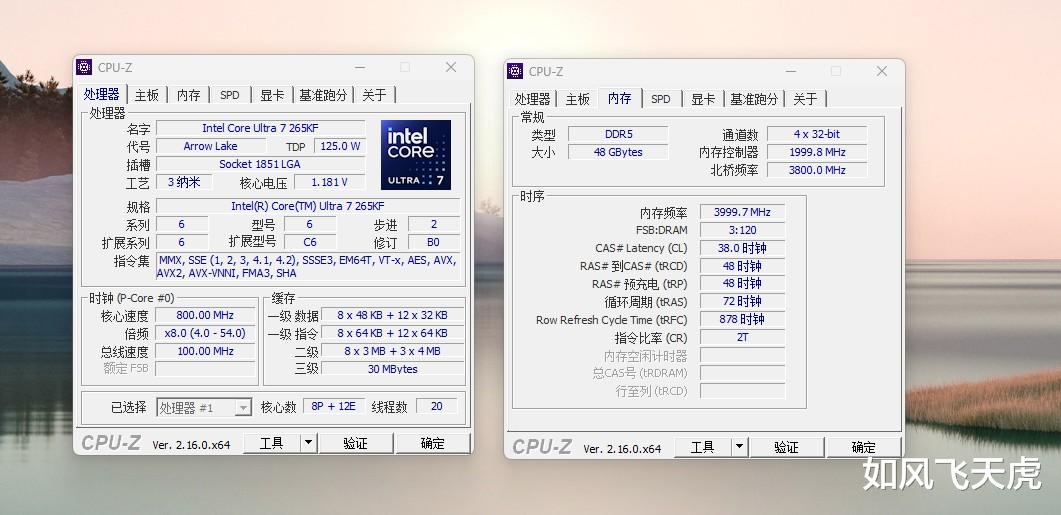Click the command rate value 2T
Viewport: 1061px width, 515px height.
pyautogui.click(x=742, y=337)
